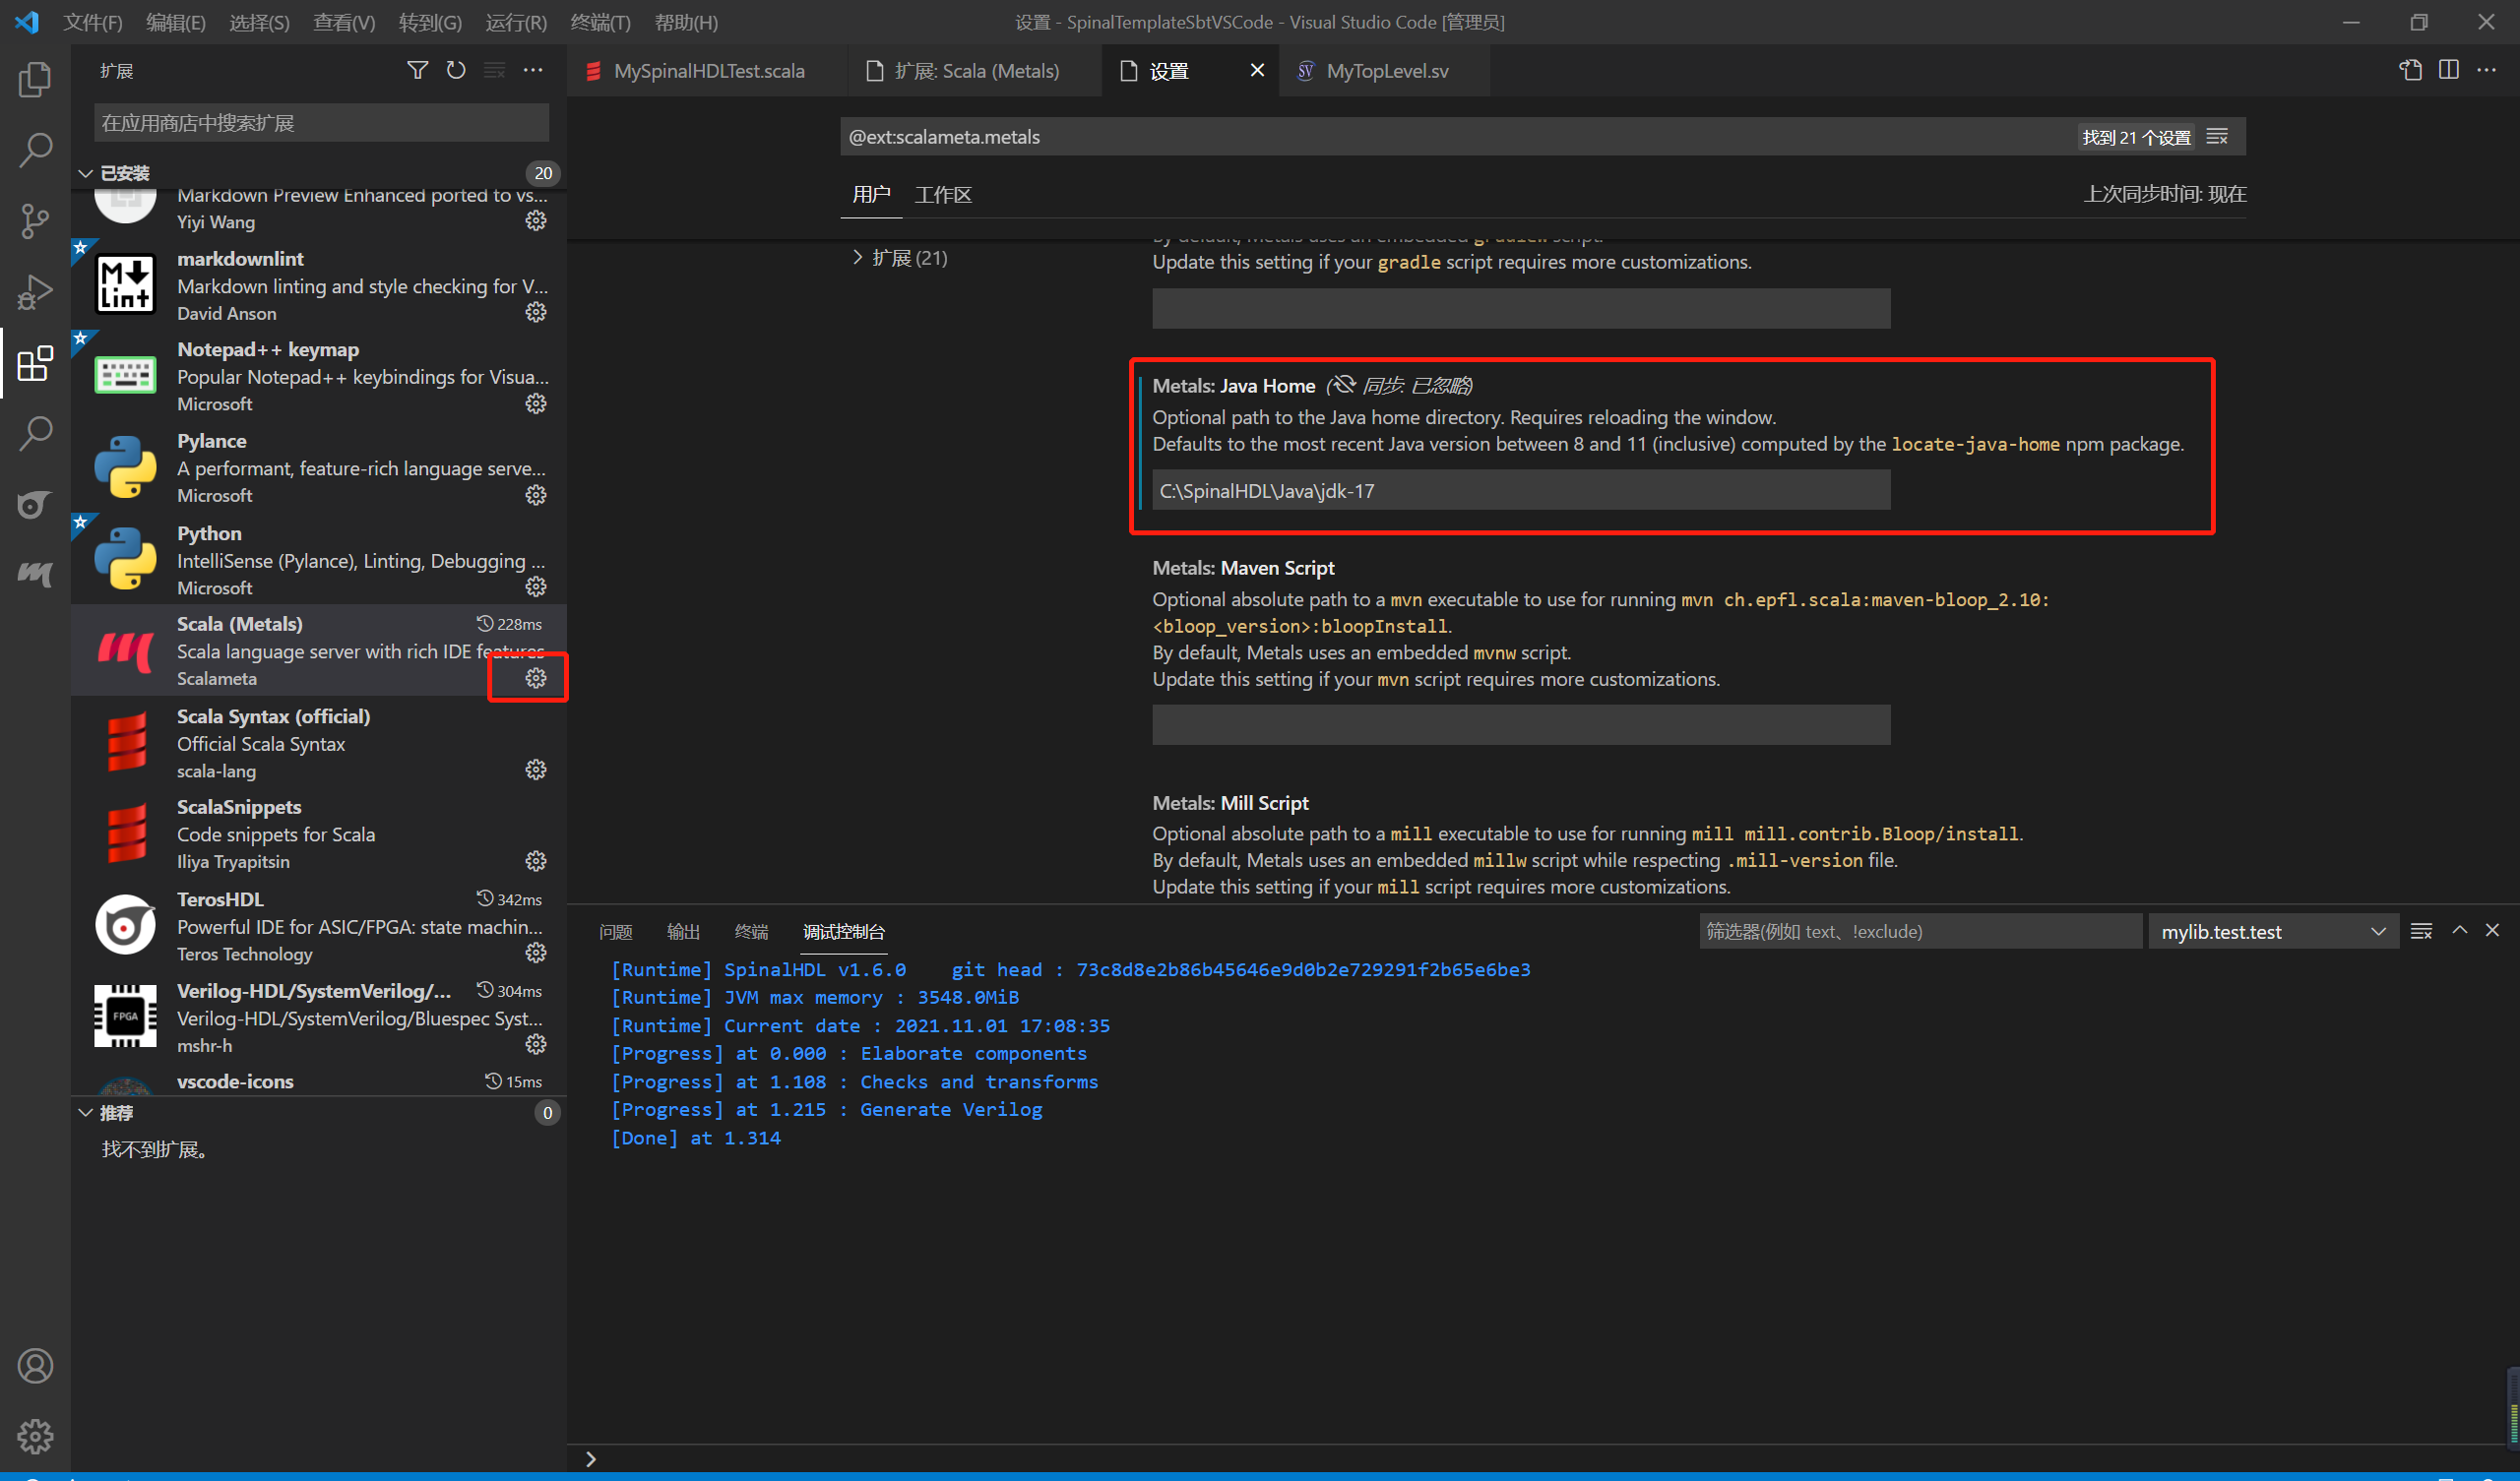Open the Scala (Metals) manage gear
This screenshot has width=2520, height=1481.
point(536,678)
